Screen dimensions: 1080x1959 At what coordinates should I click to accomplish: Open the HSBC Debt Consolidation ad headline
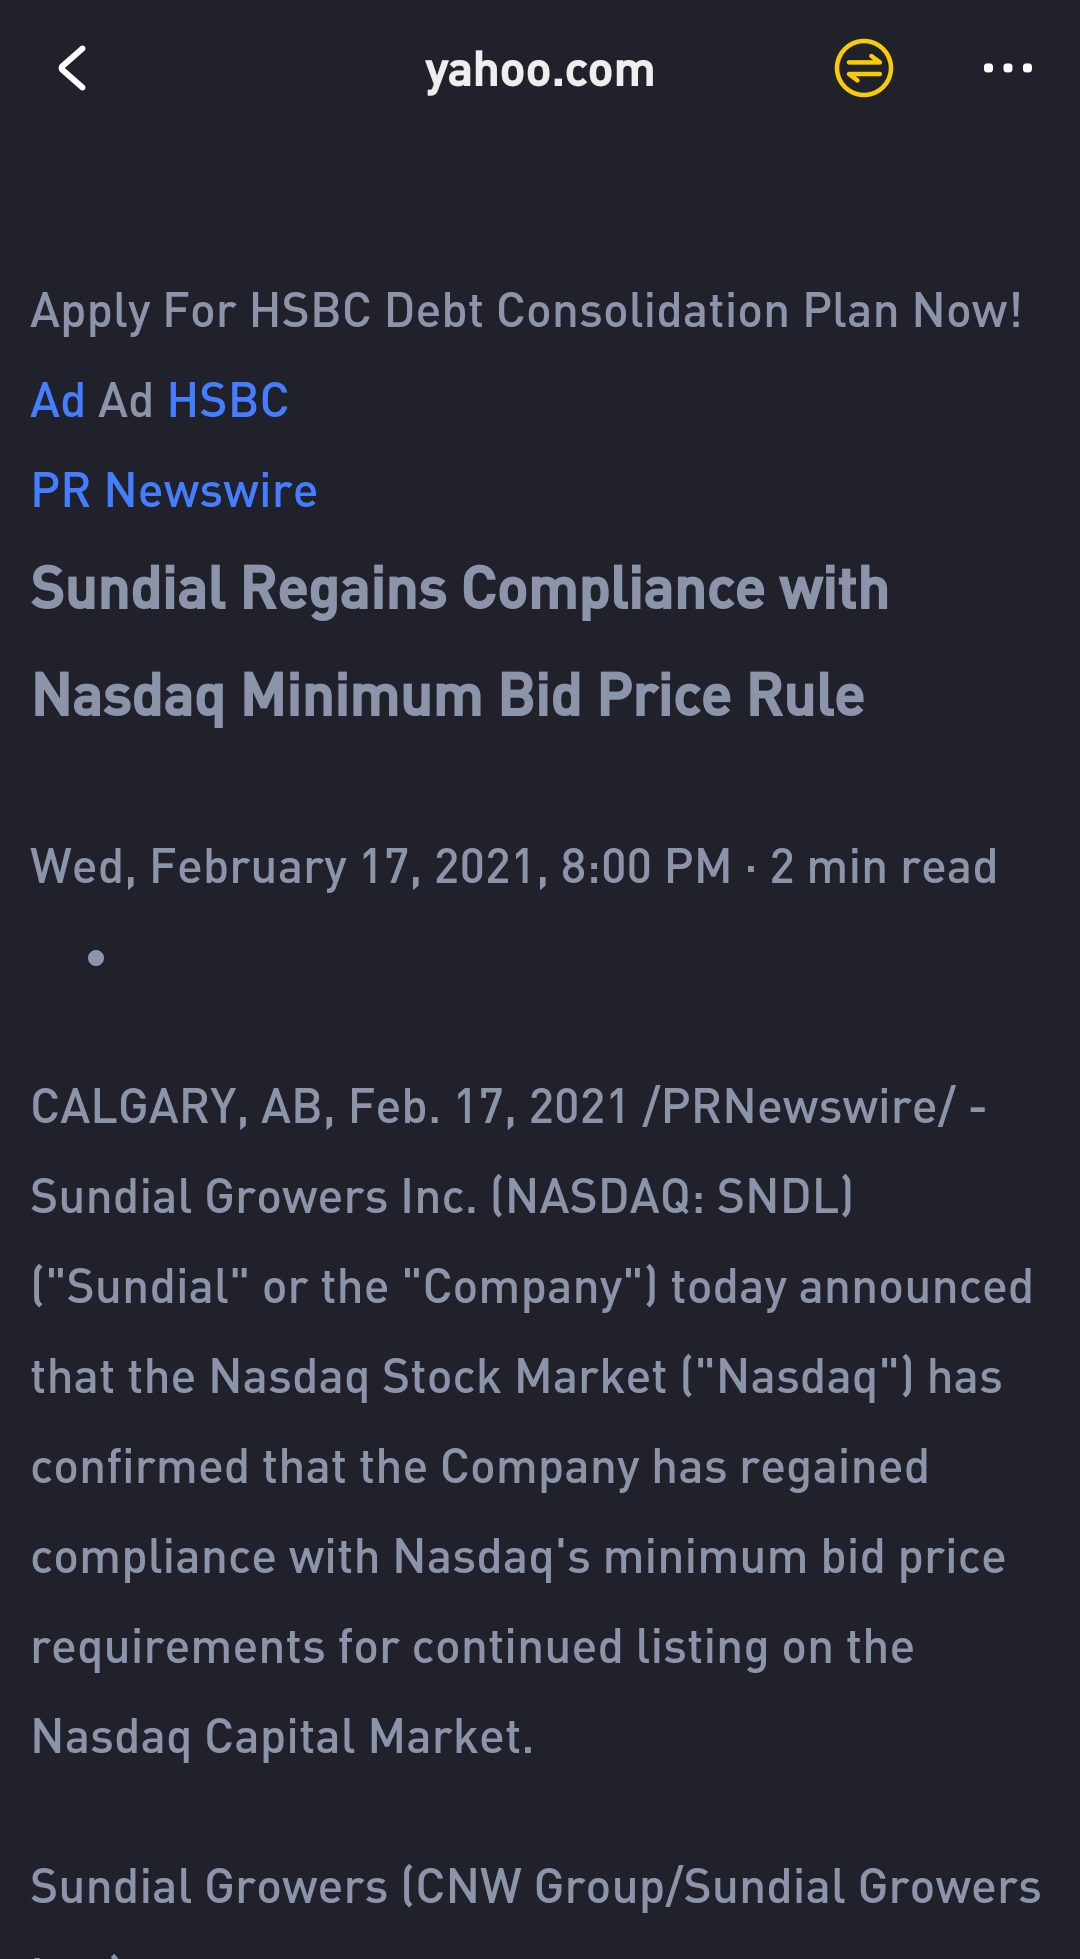coord(526,311)
